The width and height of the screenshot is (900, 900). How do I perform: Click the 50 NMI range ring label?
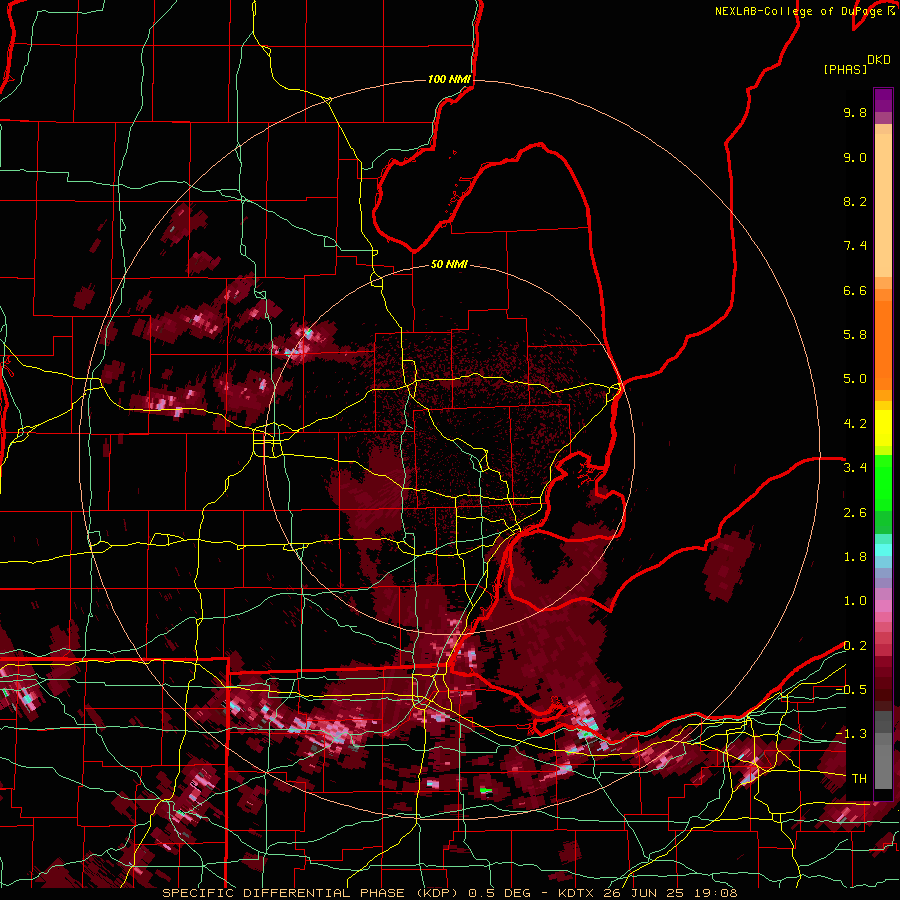tap(449, 264)
